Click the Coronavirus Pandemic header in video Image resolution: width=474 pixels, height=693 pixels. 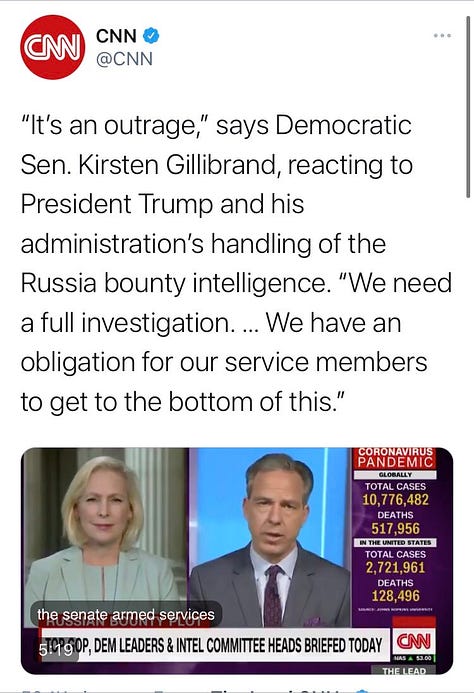pos(395,458)
